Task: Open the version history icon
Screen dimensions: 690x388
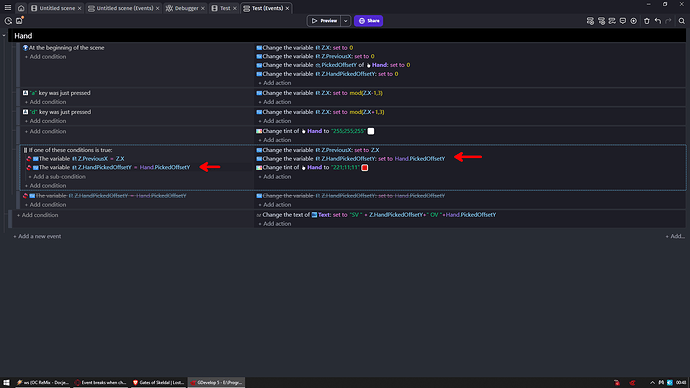Action: click(x=8, y=21)
